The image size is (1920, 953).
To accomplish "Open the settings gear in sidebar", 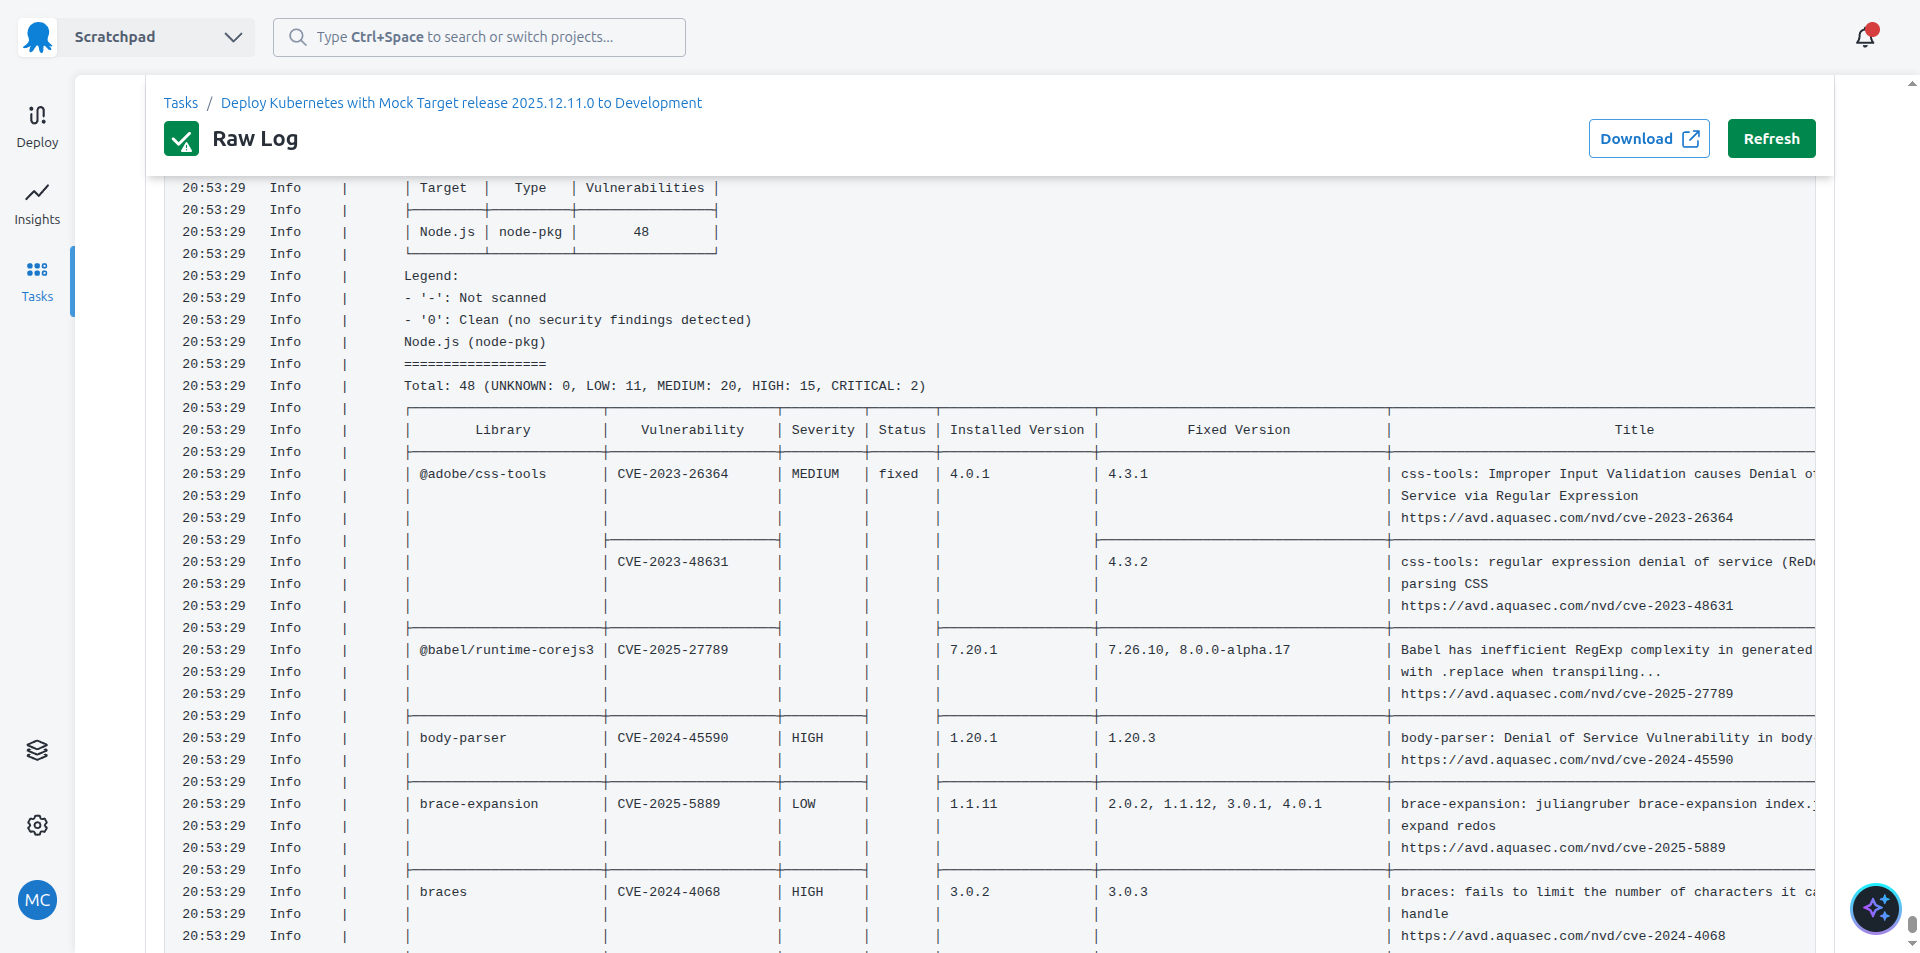I will point(37,825).
